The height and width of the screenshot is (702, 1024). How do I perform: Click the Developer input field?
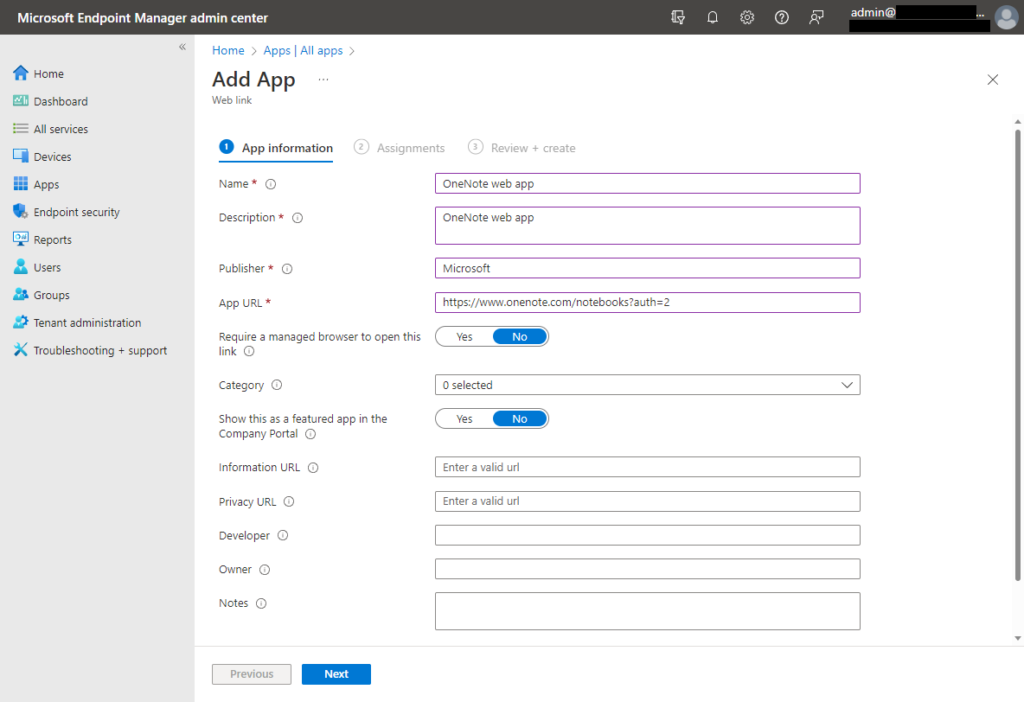coord(647,535)
